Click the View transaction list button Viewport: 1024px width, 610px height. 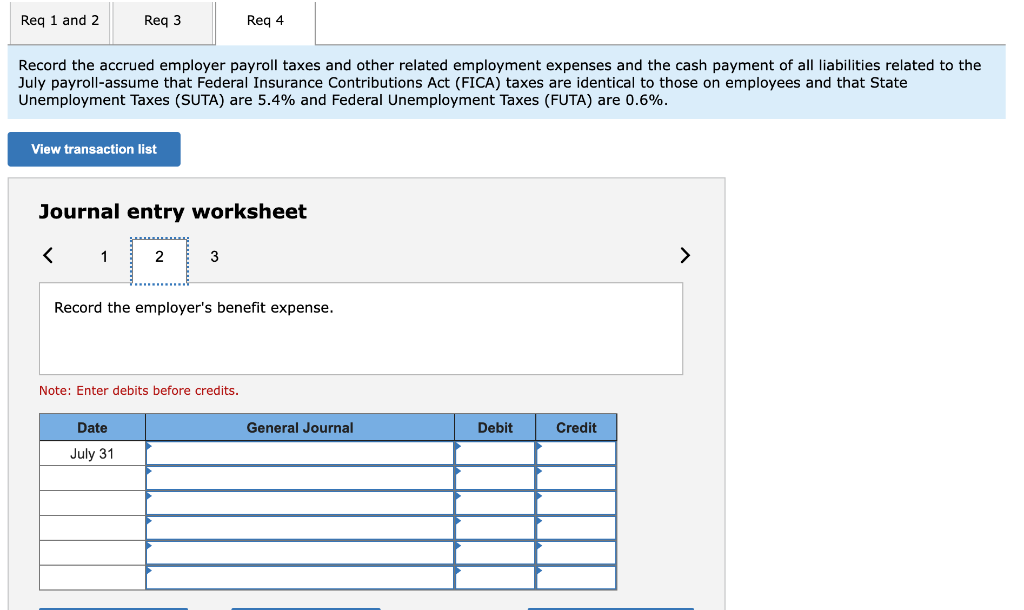click(94, 149)
